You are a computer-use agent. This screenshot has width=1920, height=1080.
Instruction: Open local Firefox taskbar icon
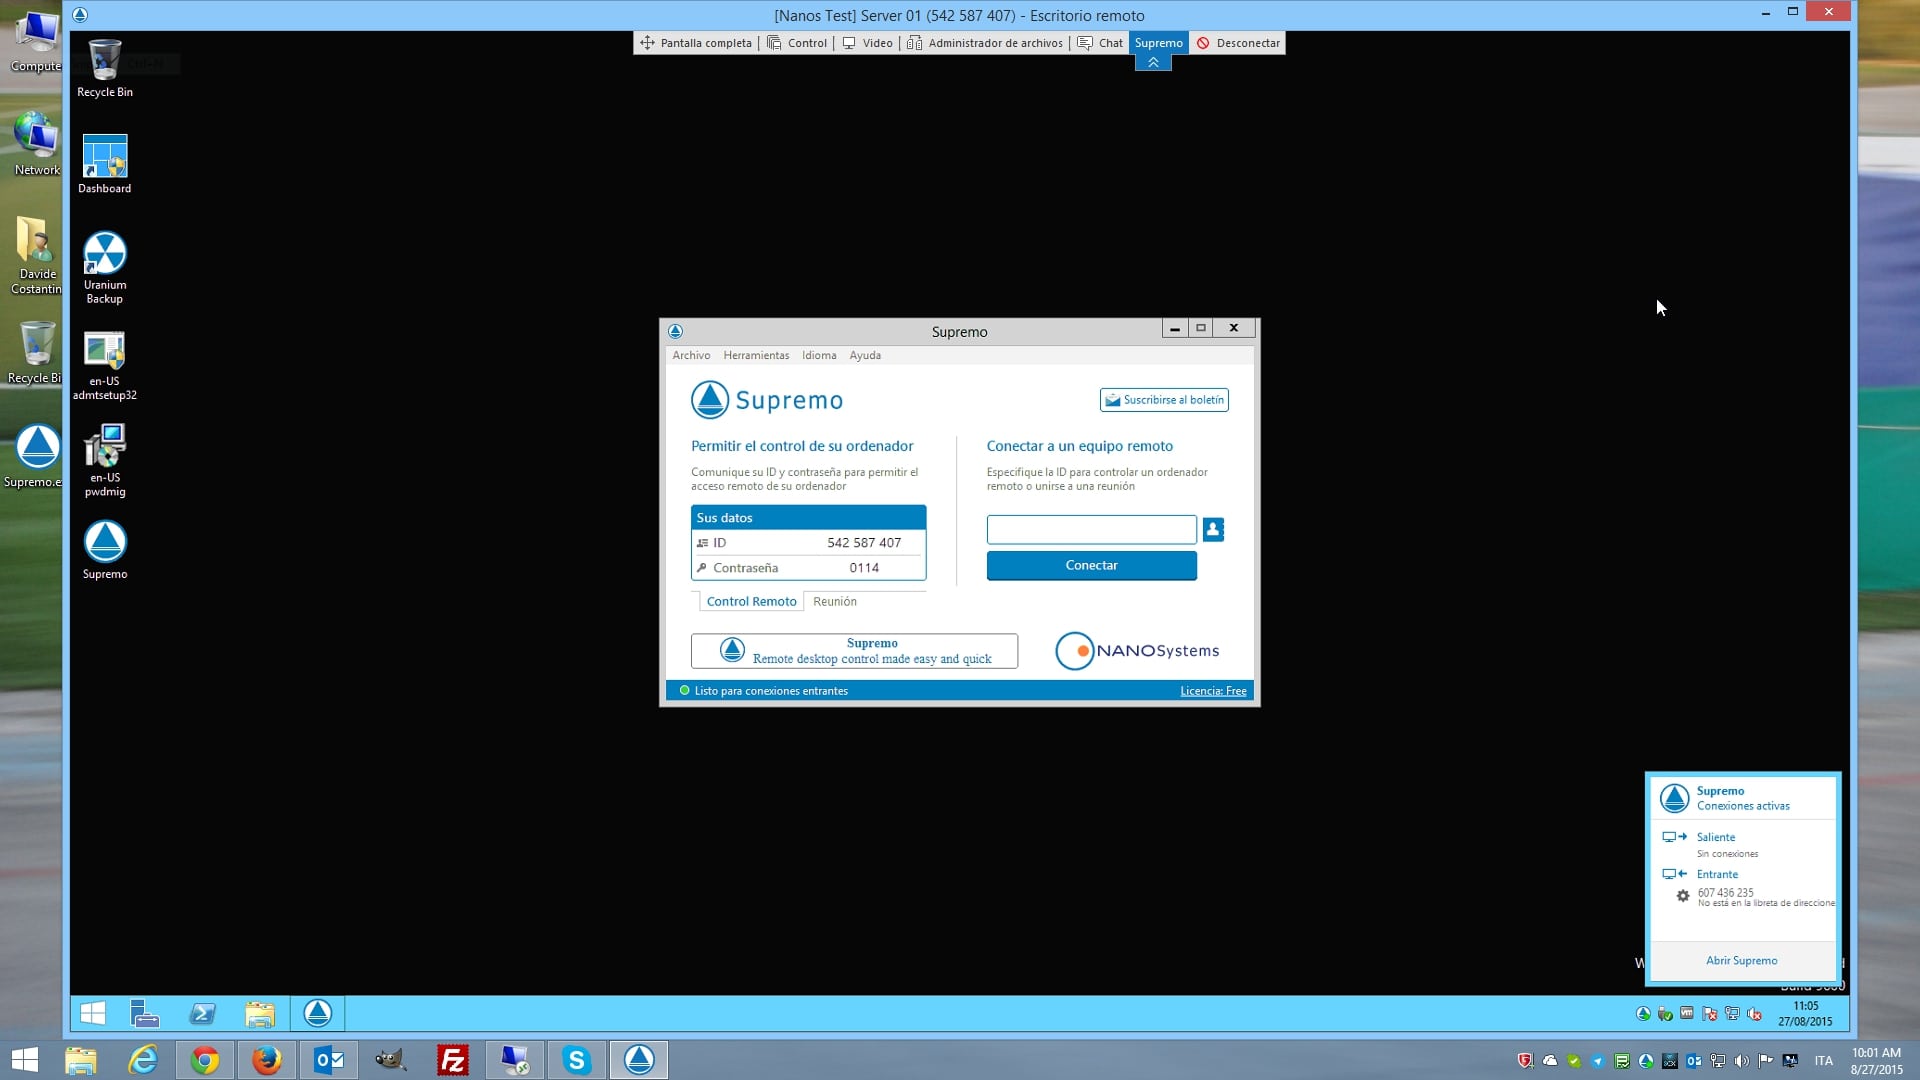click(x=267, y=1060)
